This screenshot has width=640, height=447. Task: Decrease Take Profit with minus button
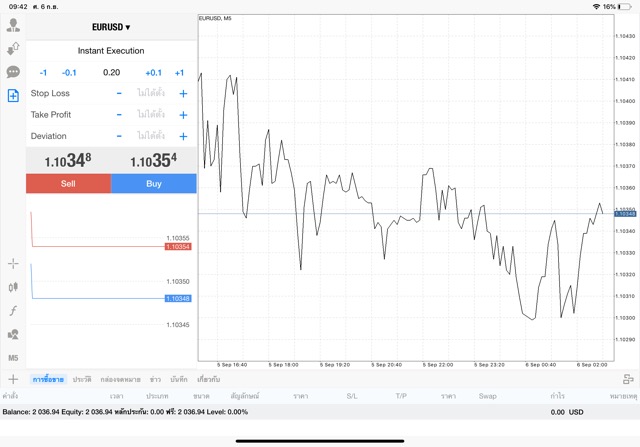tap(119, 115)
